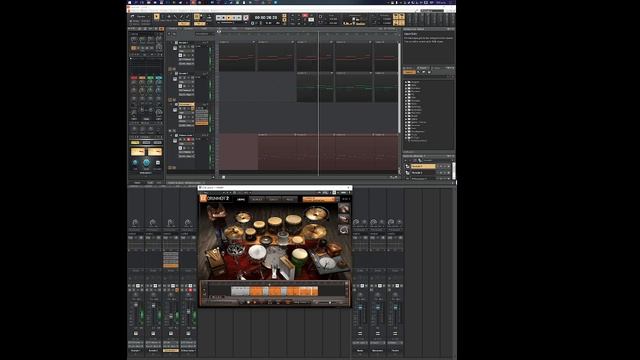
Task: Click the orange EQ band button in ProChannel
Action: [142, 78]
